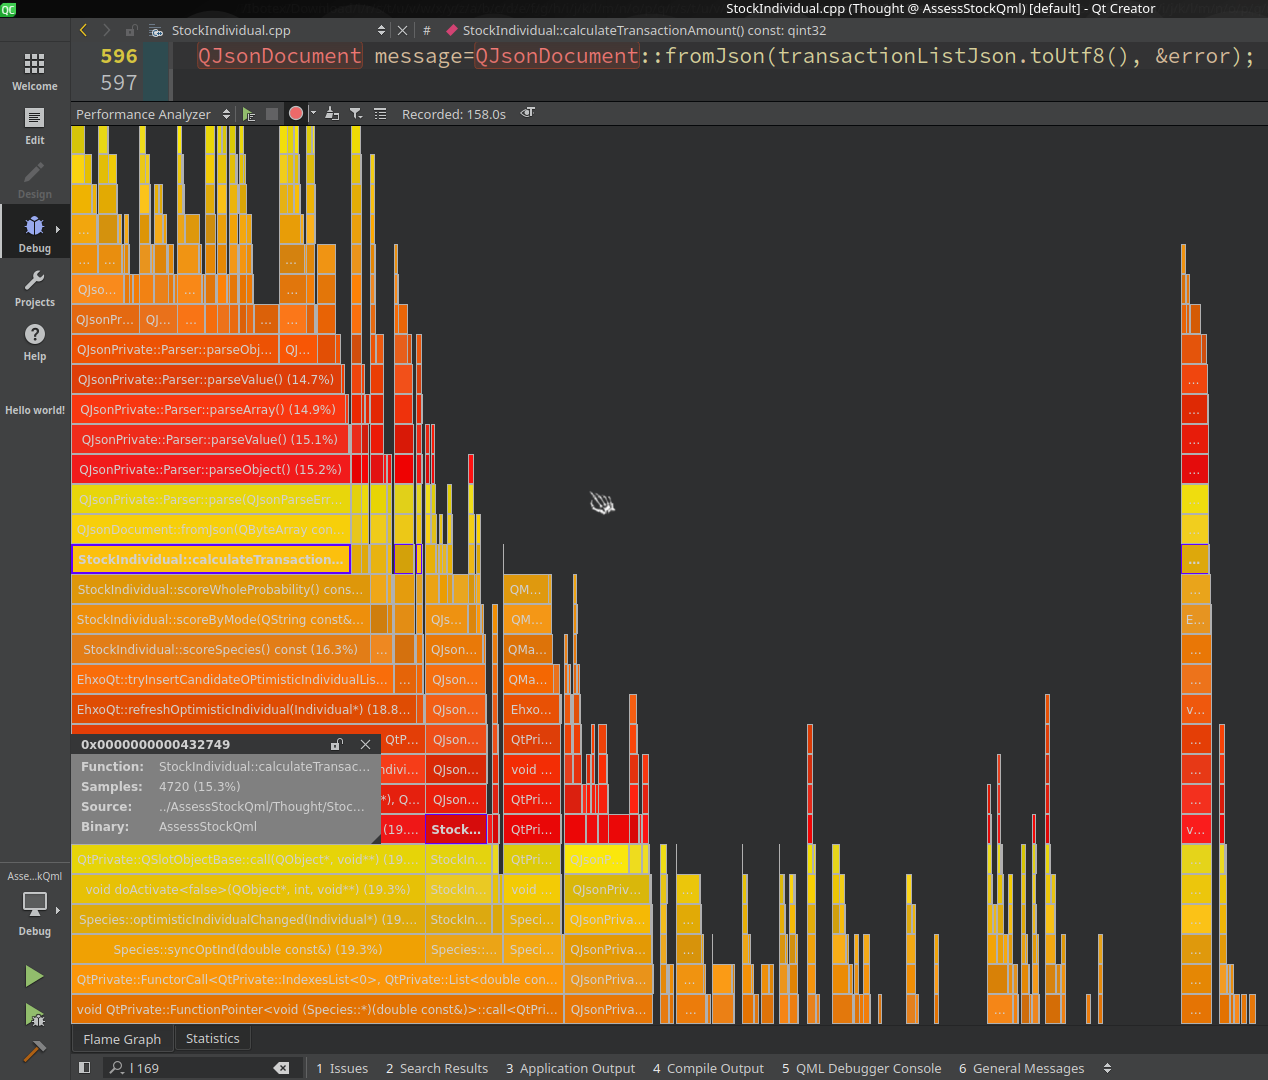The image size is (1268, 1080).
Task: Click the list view options icon
Action: [380, 114]
